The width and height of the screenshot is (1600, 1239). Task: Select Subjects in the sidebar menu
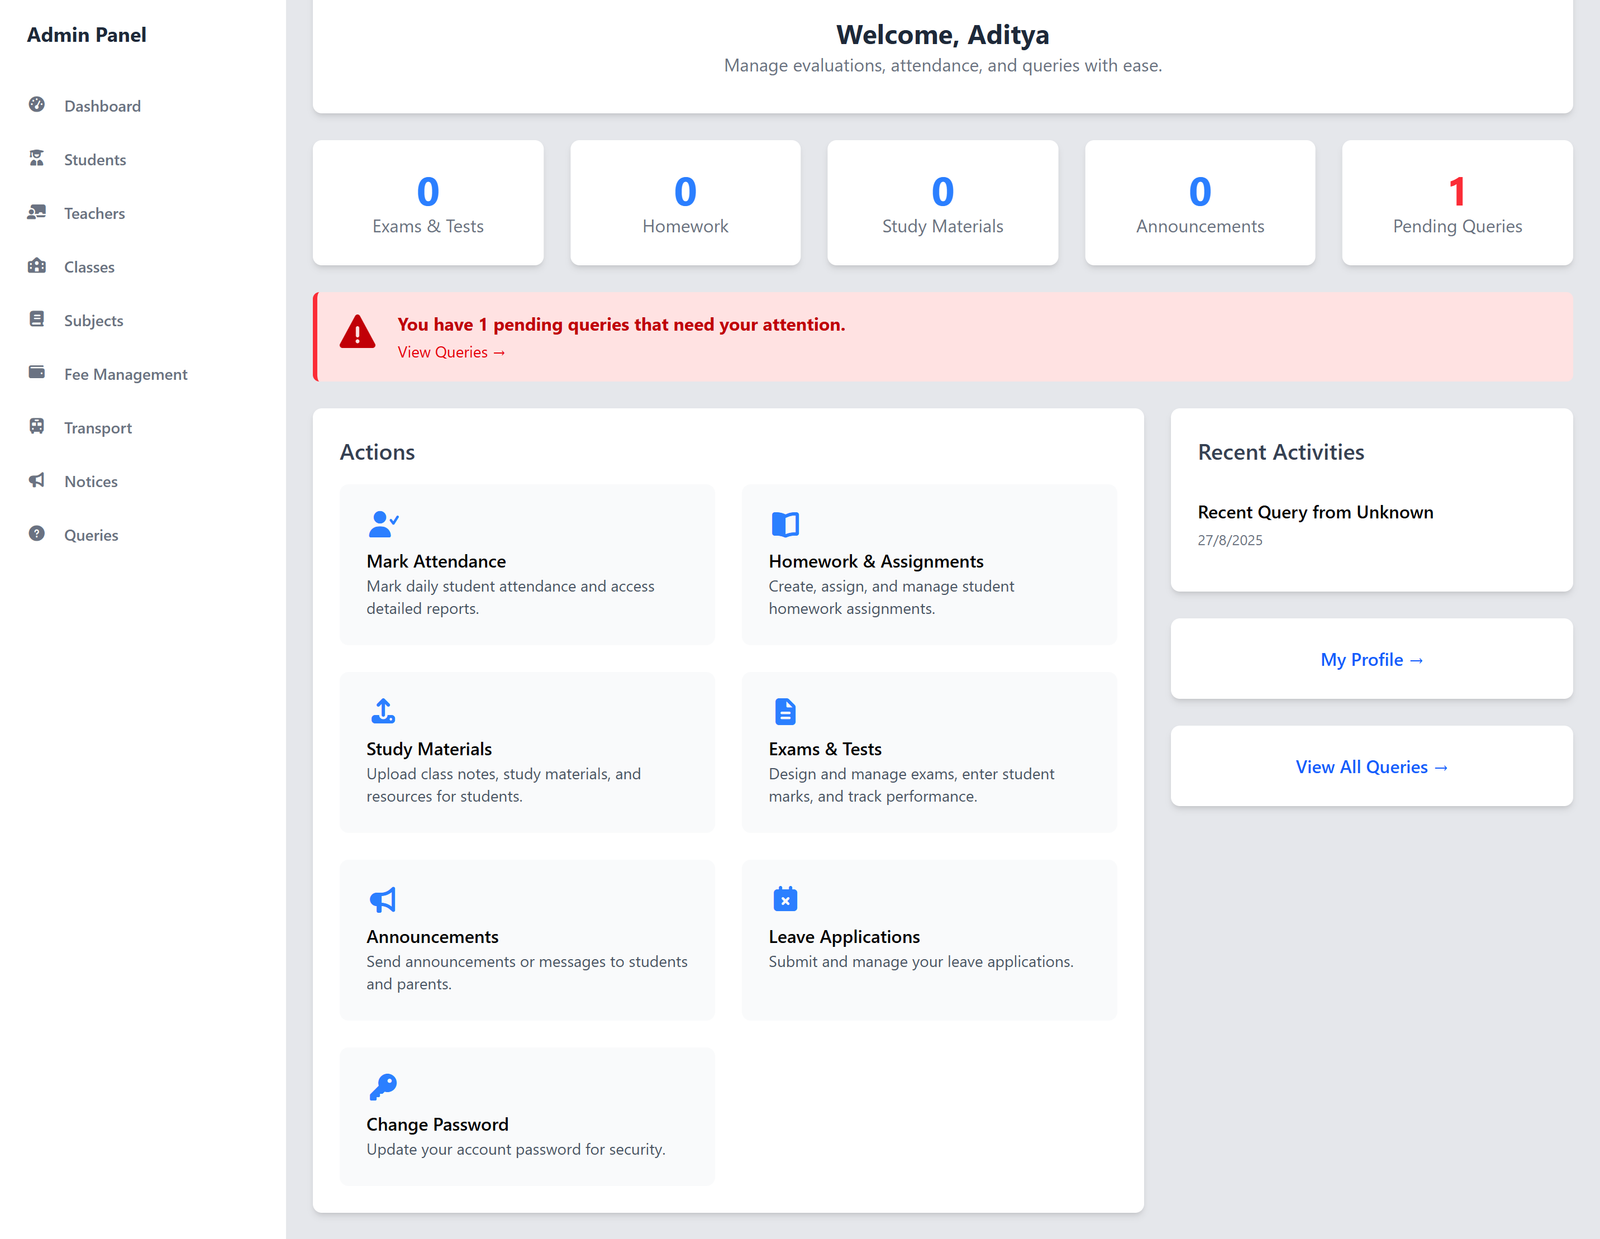point(93,320)
